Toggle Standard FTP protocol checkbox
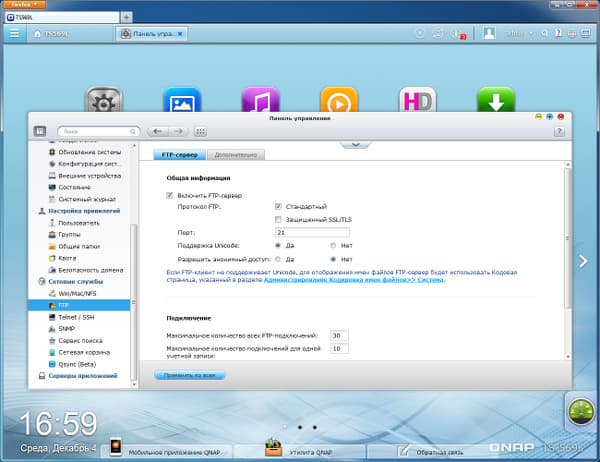Viewport: 600px width, 462px height. click(x=278, y=207)
